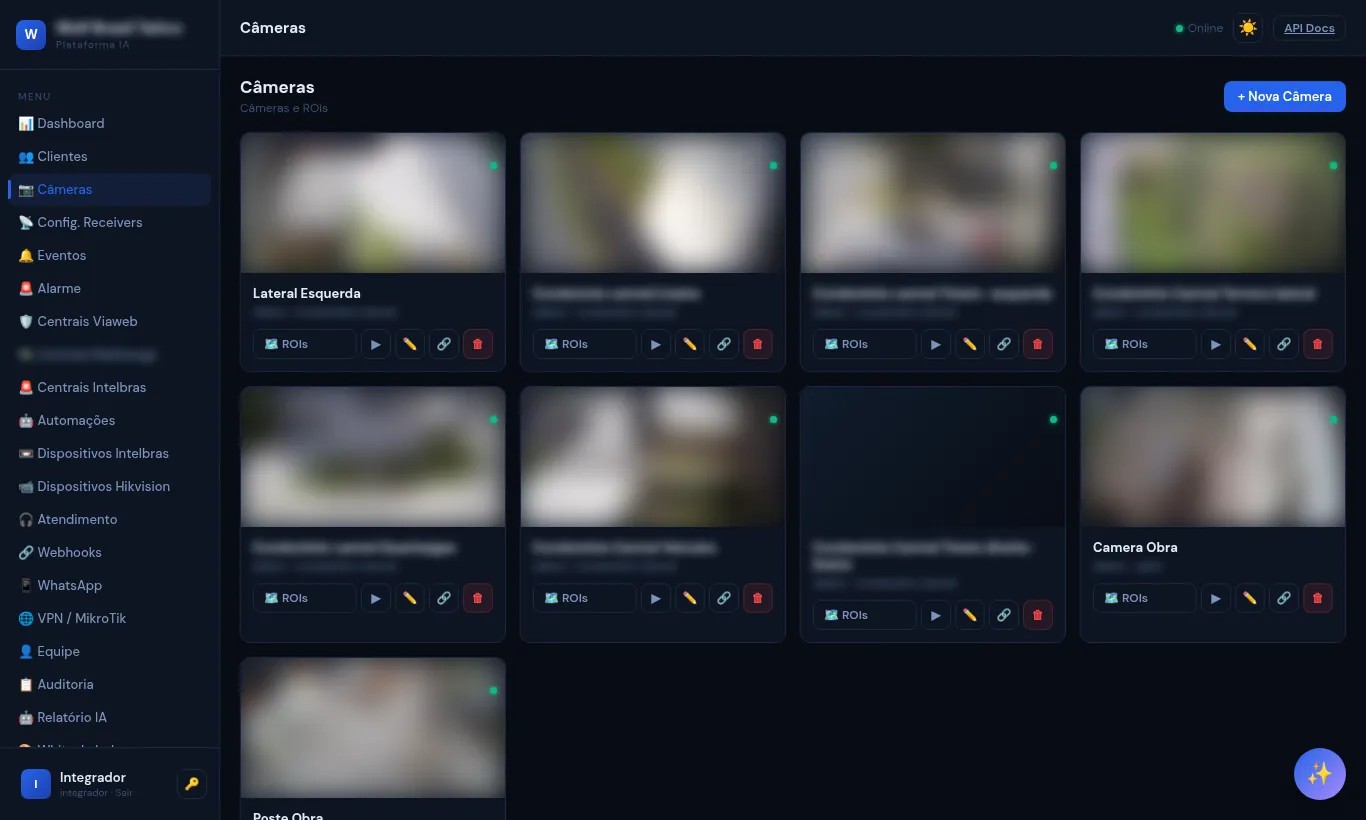Viewport: 1366px width, 820px height.
Task: Open Webhooks in the sidebar
Action: pos(109,552)
